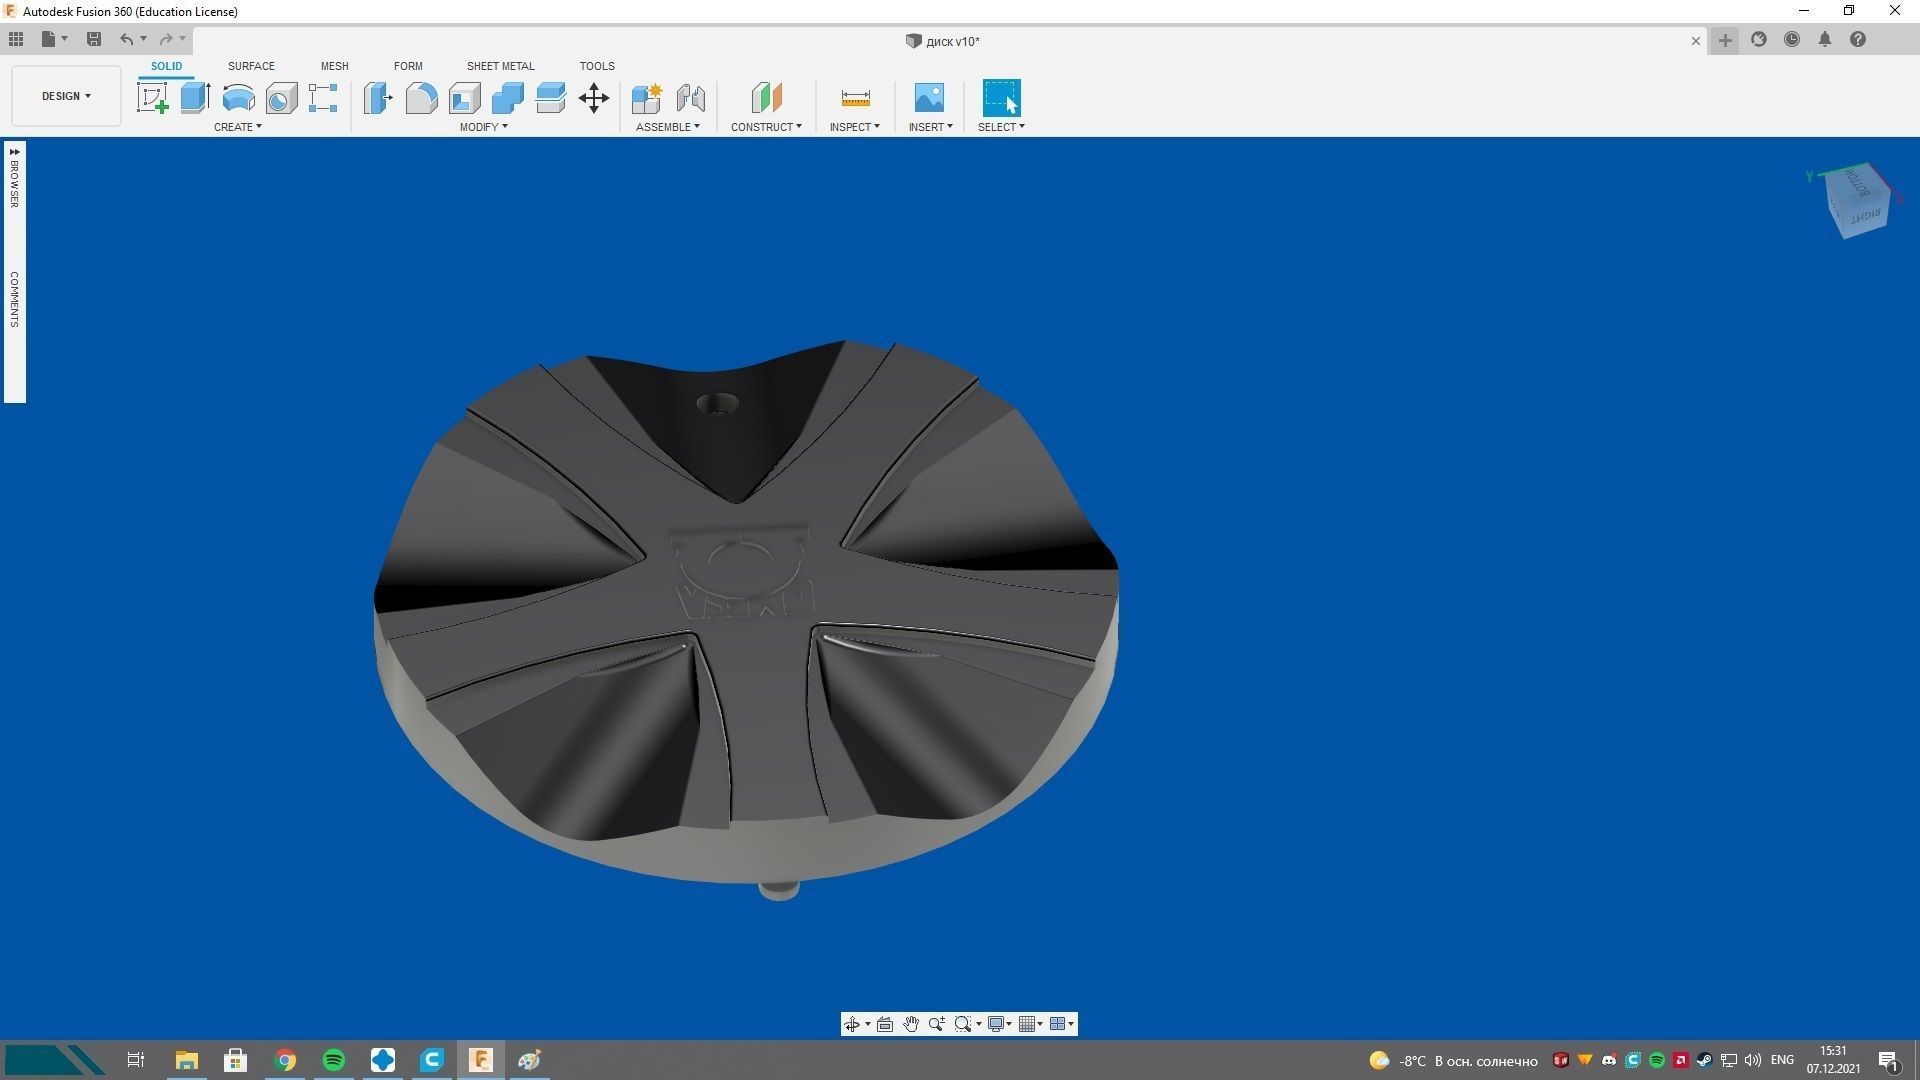Expand the INSPECT menu
This screenshot has width=1920, height=1080.
click(x=855, y=127)
